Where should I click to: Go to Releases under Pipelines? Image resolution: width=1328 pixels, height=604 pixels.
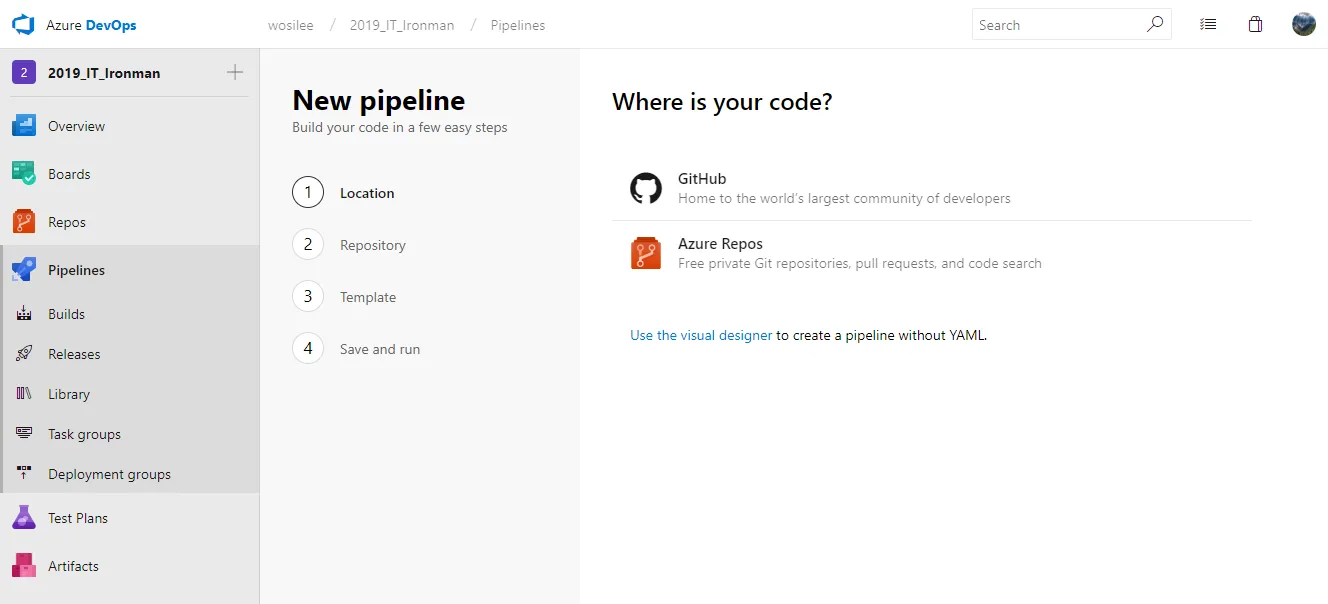pos(74,354)
